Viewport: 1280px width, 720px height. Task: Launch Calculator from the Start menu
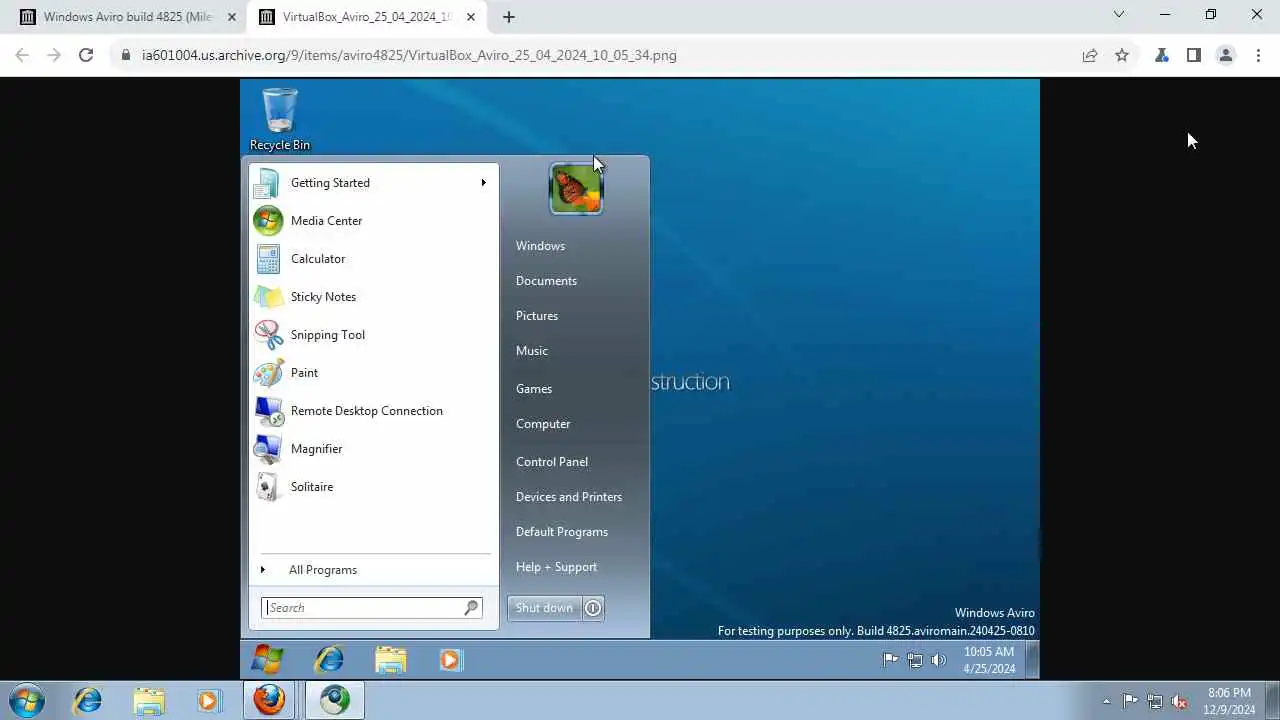318,259
